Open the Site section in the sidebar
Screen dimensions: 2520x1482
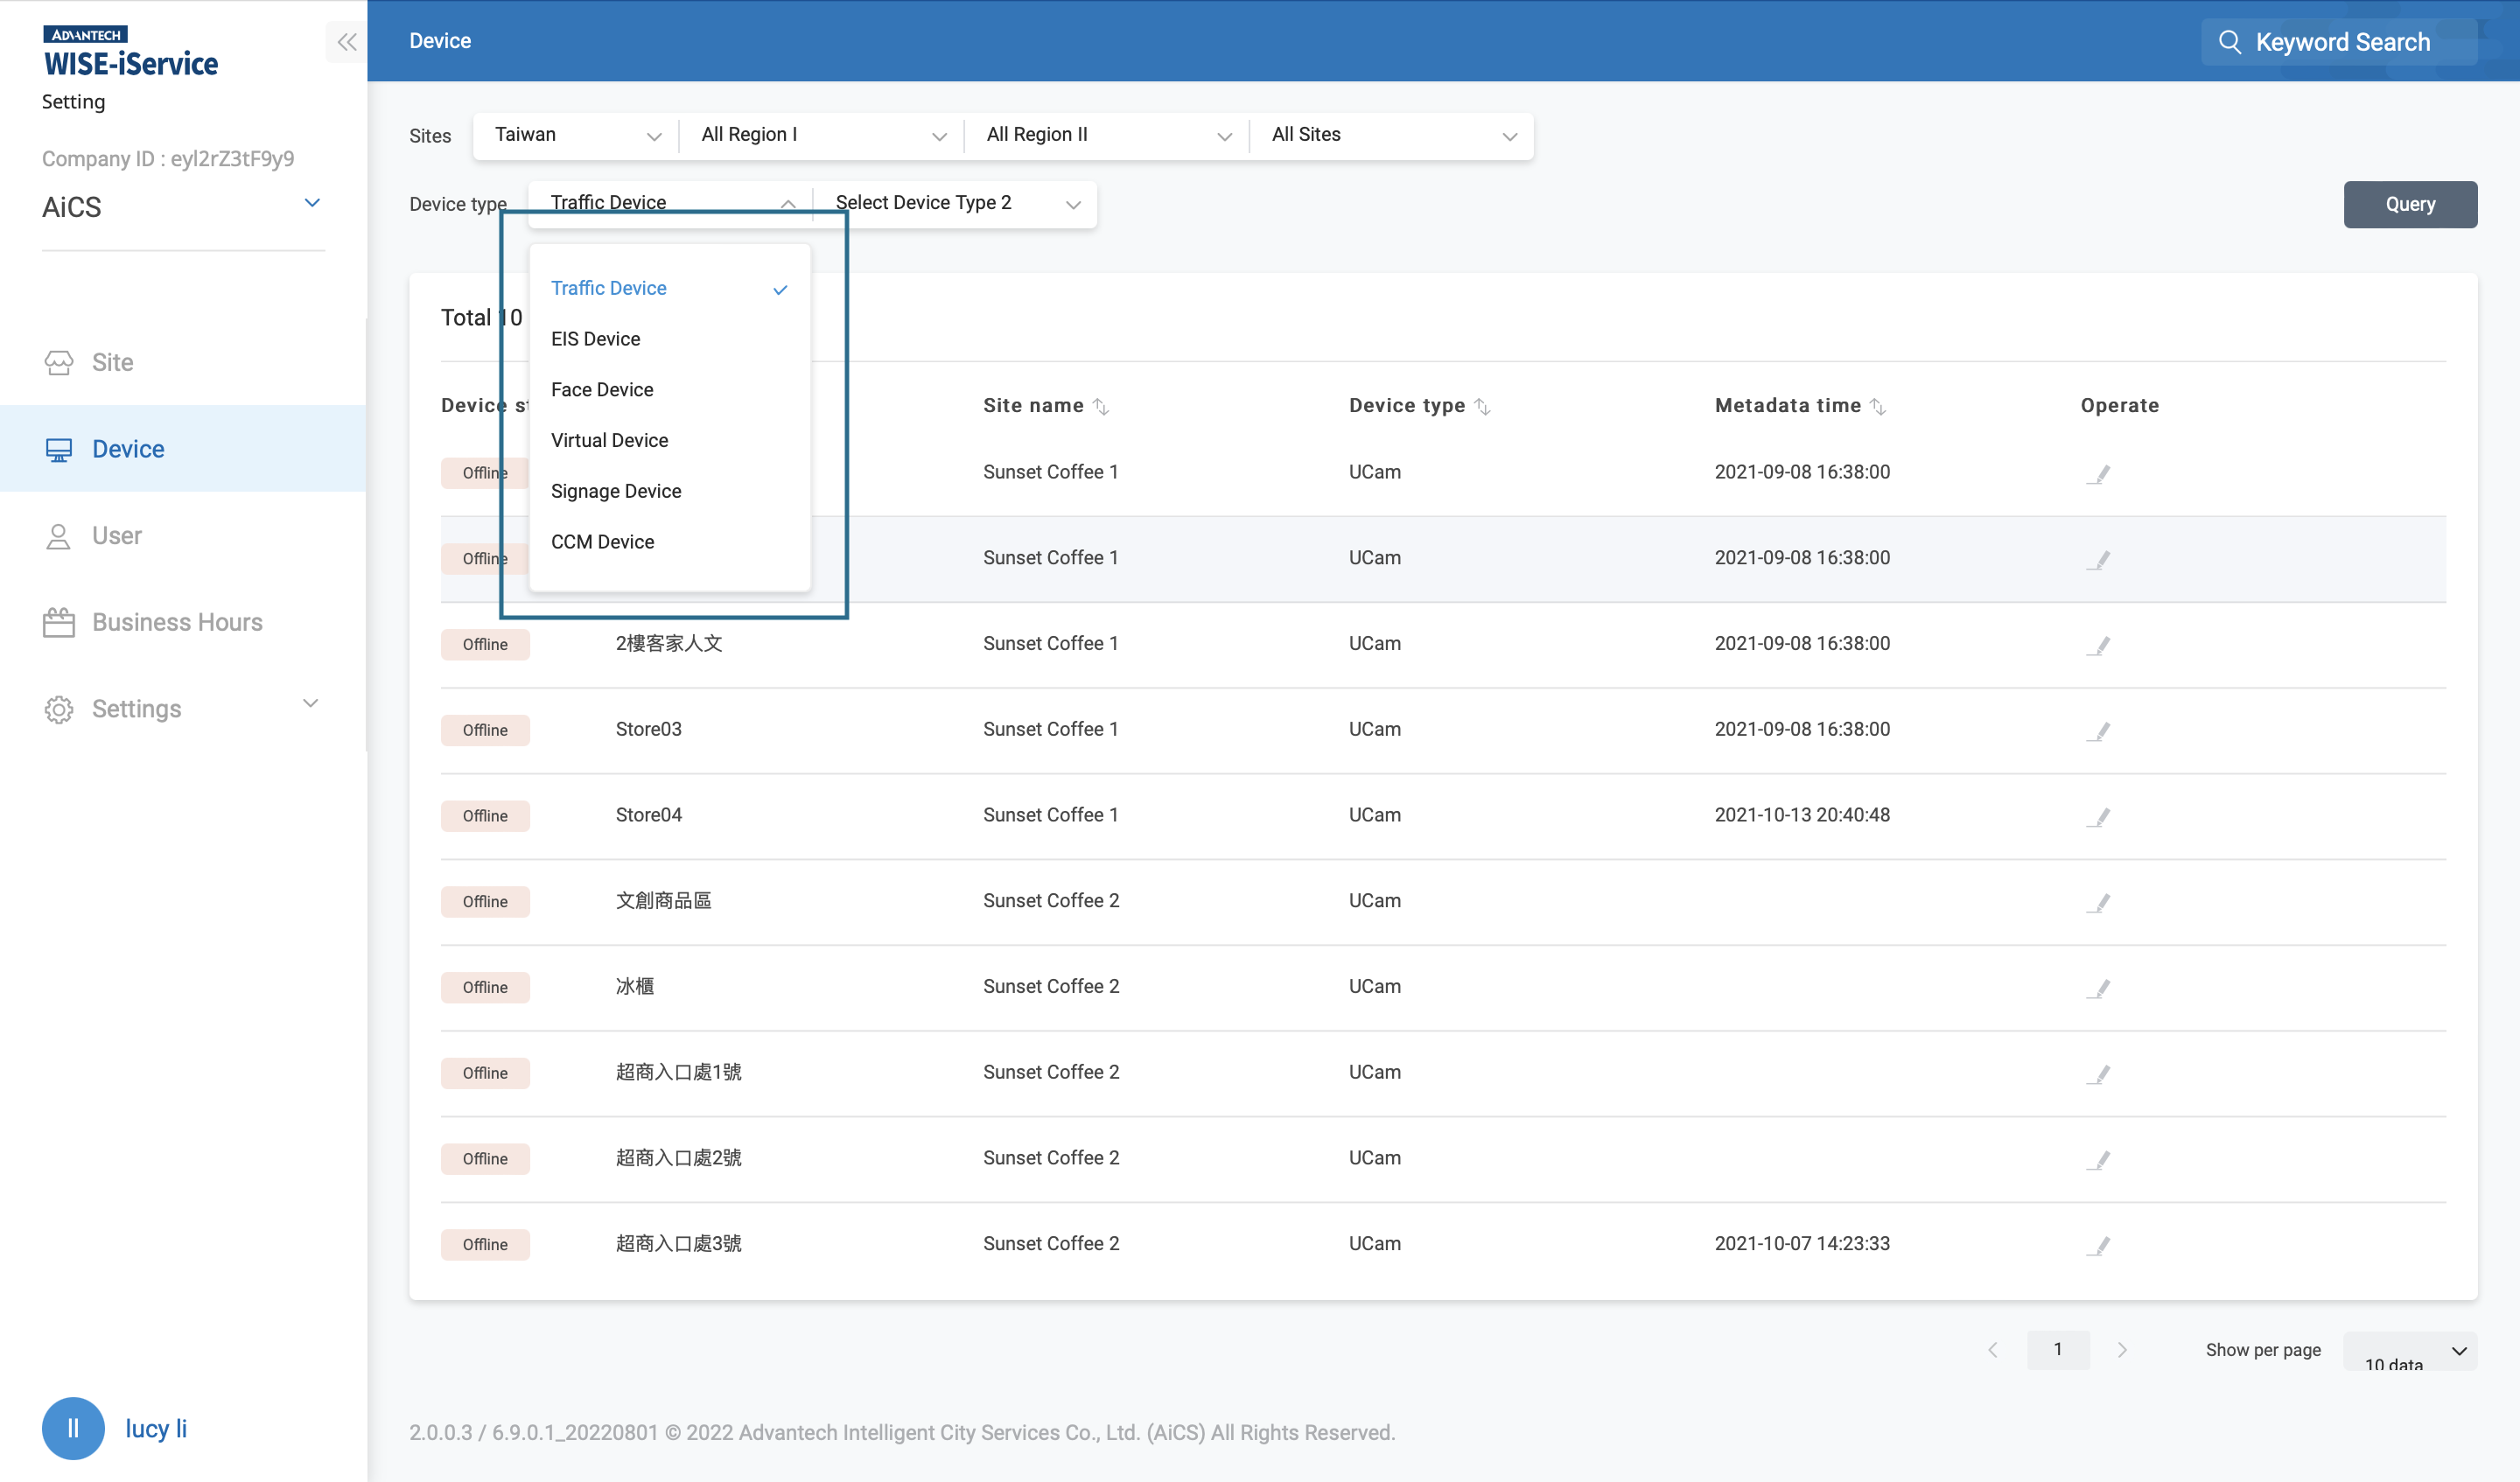pyautogui.click(x=111, y=362)
